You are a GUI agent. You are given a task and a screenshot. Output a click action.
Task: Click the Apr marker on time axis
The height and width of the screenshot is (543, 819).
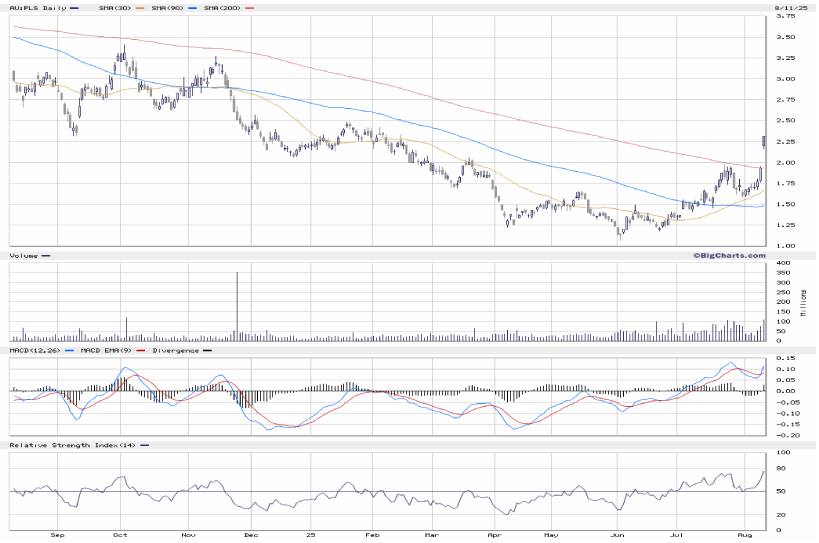coord(495,537)
